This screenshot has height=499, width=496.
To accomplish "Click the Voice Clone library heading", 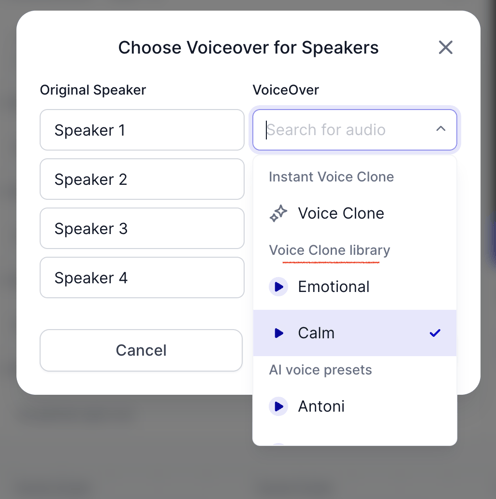I will click(329, 250).
